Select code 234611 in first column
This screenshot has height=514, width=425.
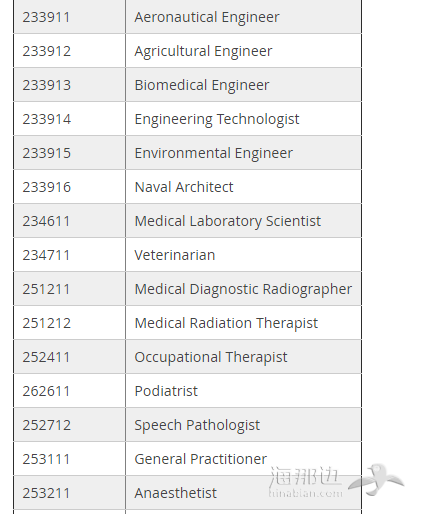click(x=46, y=221)
